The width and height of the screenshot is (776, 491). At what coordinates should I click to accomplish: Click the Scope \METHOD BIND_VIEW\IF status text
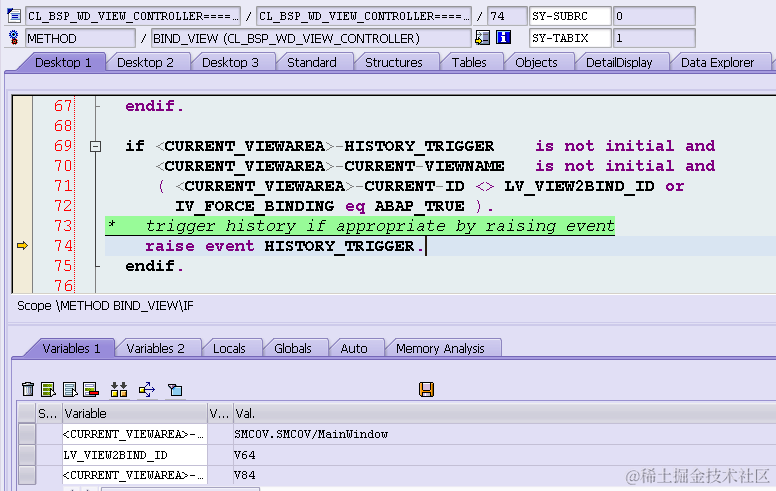click(x=105, y=306)
